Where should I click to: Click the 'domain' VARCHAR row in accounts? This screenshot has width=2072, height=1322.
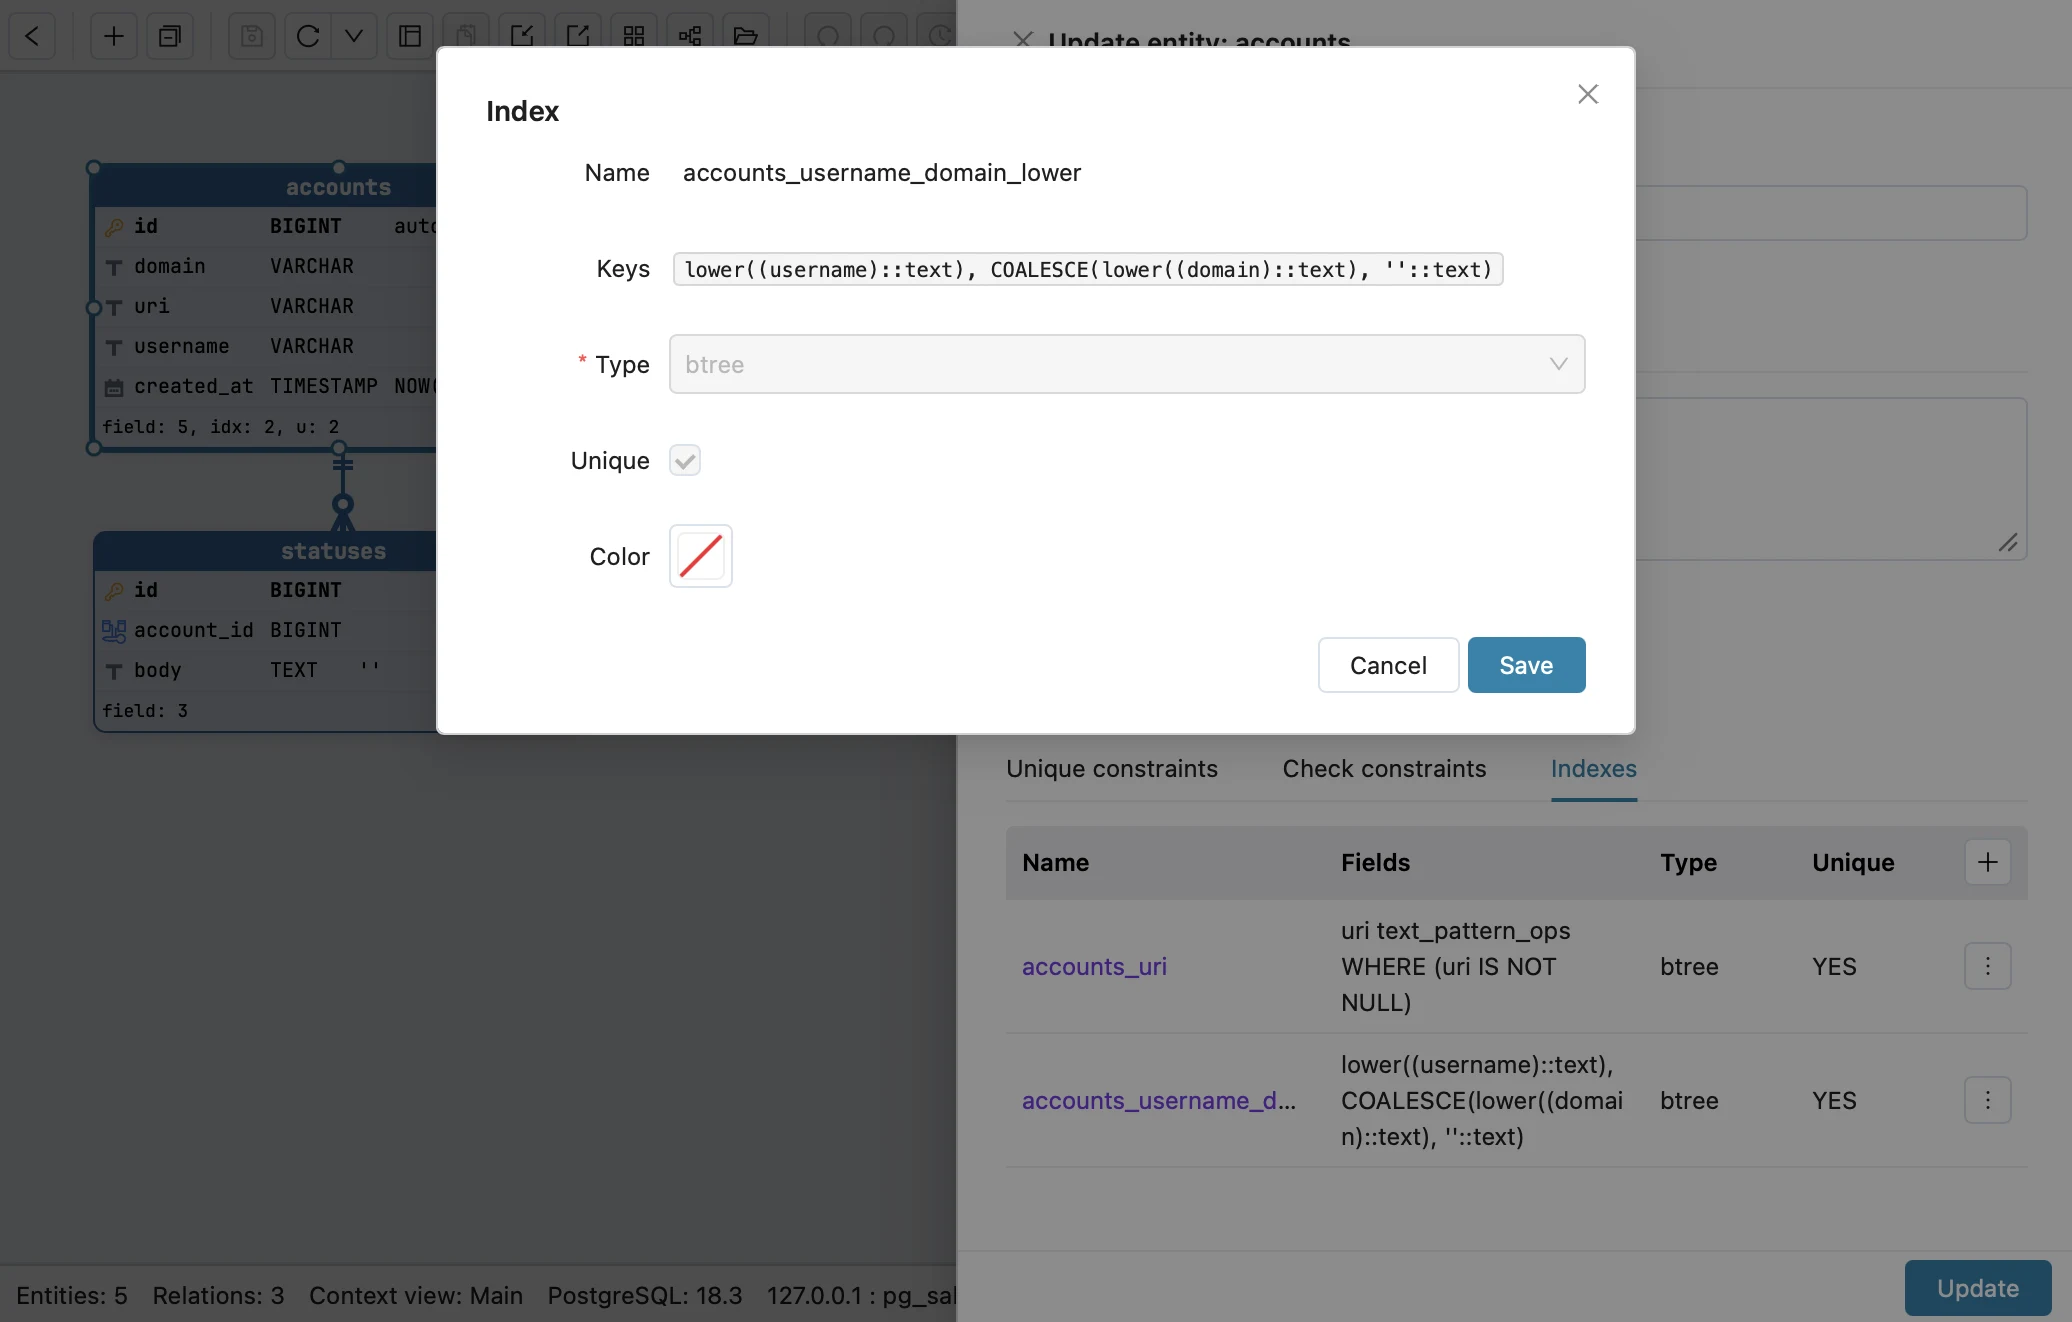[265, 266]
